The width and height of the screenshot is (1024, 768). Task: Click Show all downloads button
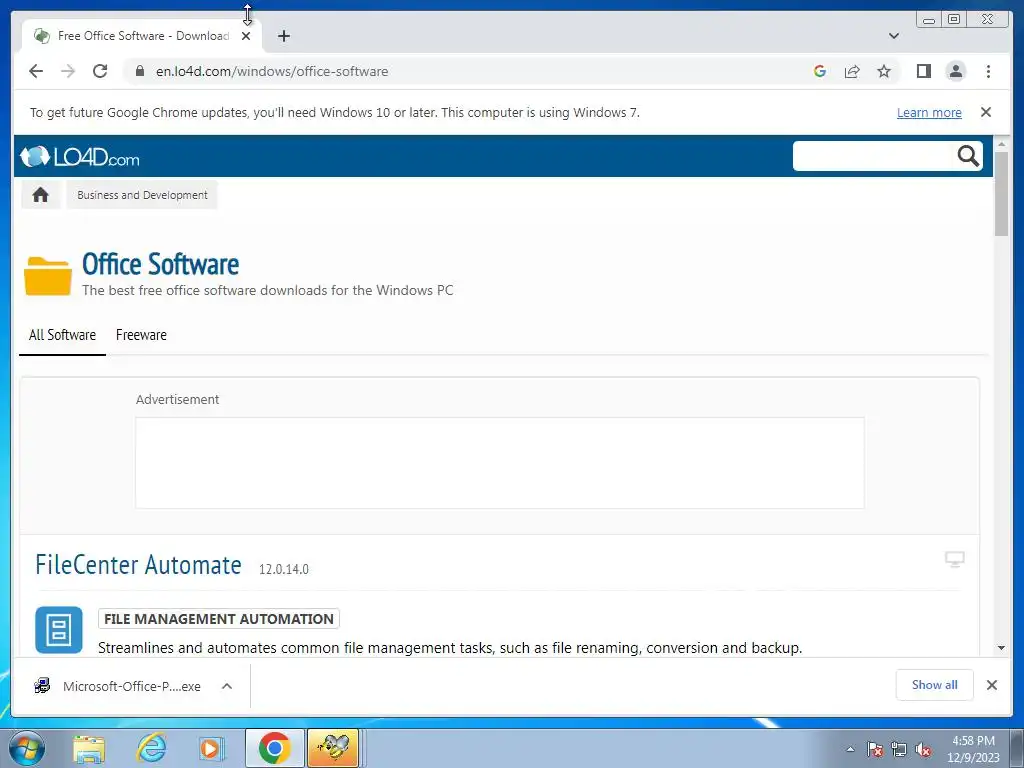coord(935,685)
